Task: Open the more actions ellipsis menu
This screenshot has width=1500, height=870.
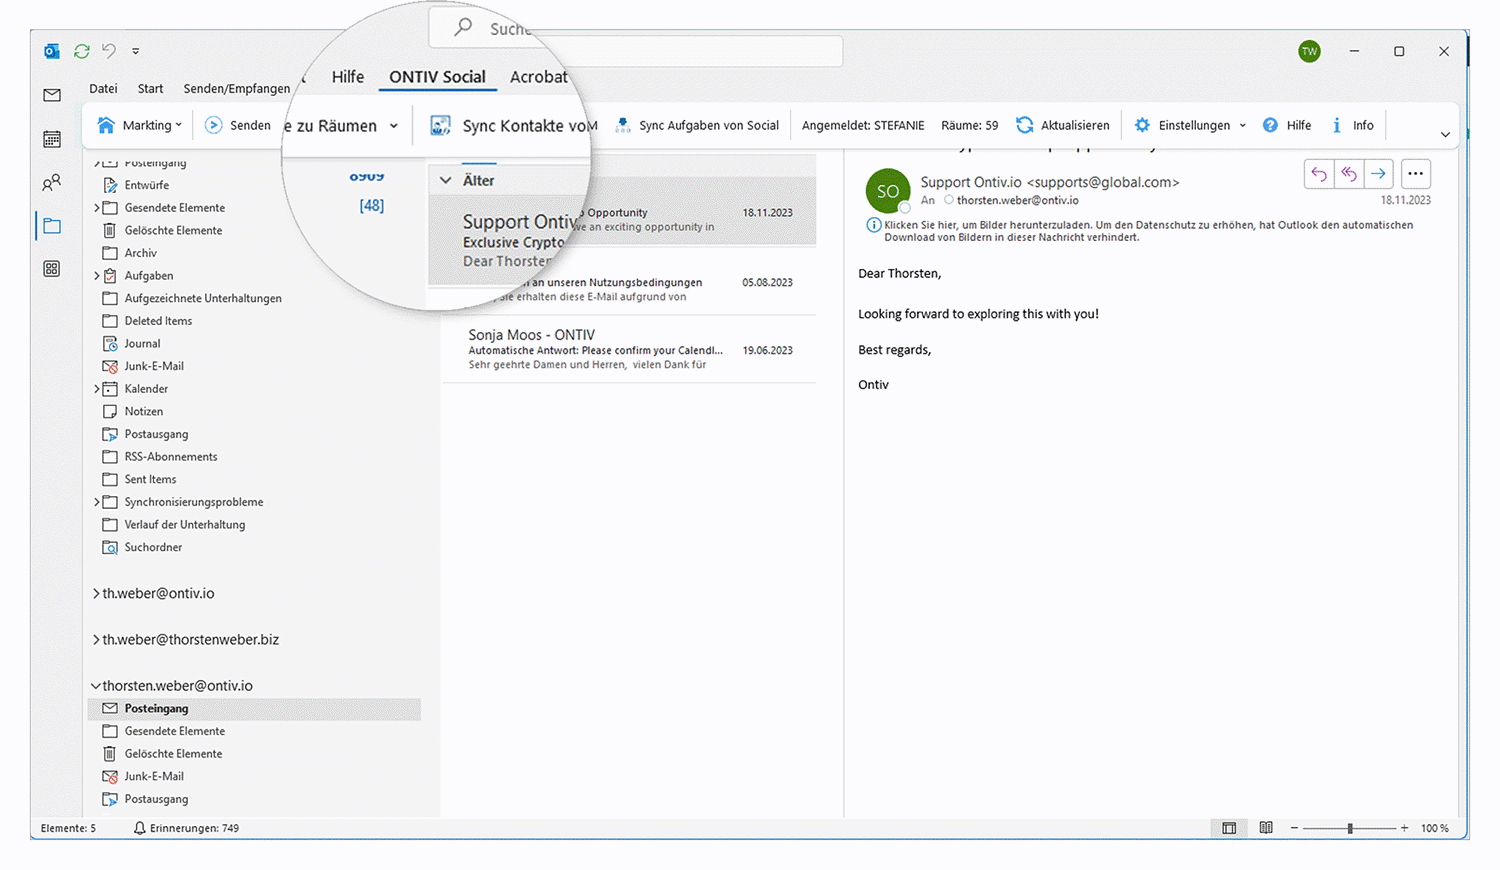Action: click(x=1415, y=174)
